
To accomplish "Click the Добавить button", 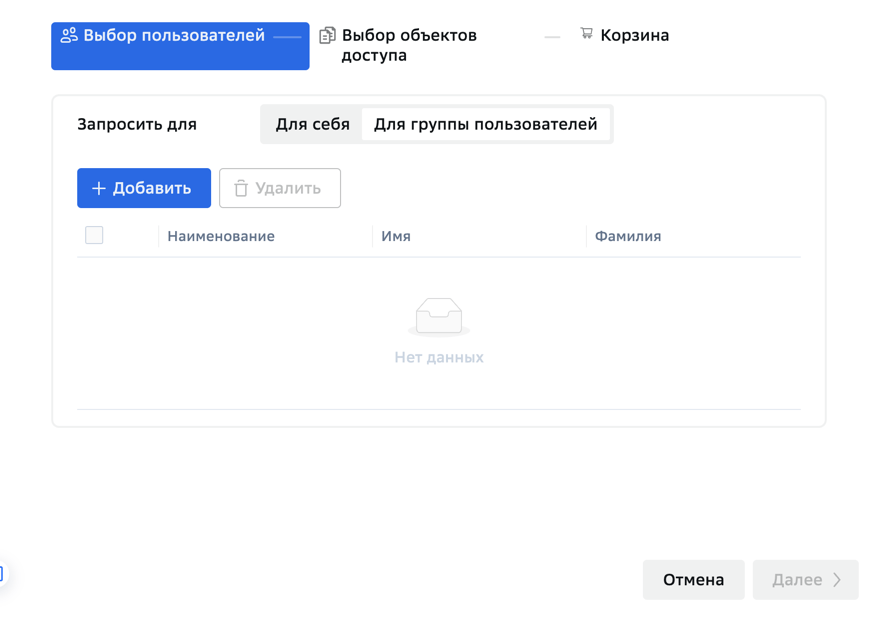I will coord(144,188).
